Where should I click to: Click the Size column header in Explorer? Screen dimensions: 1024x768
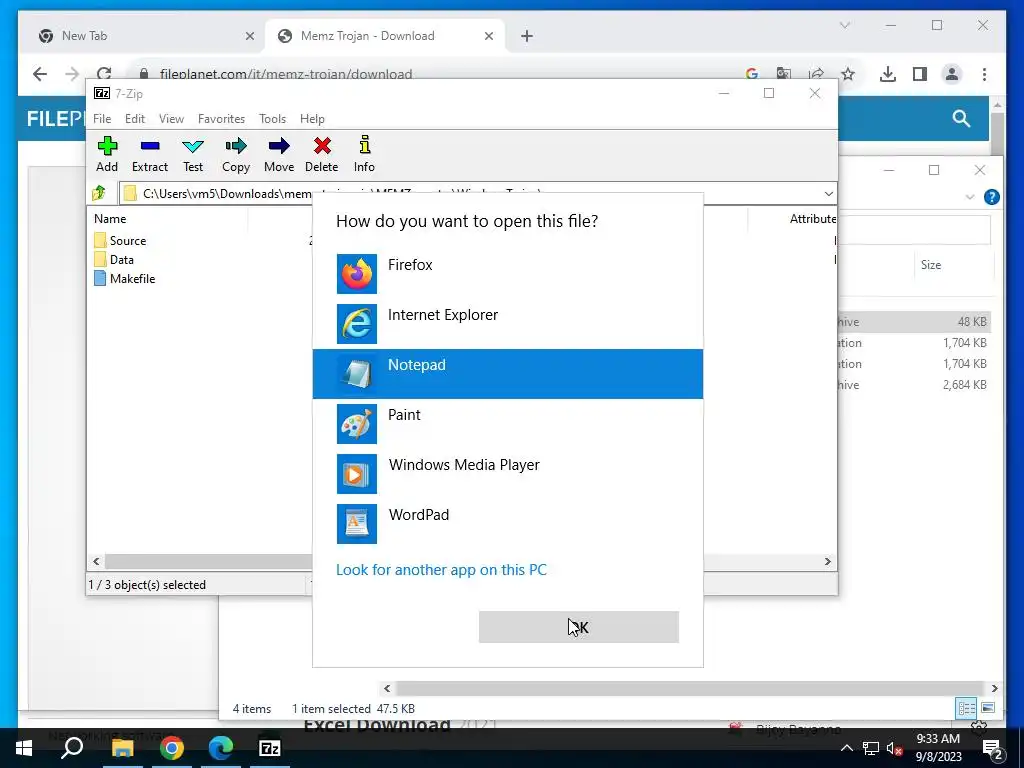tap(931, 264)
